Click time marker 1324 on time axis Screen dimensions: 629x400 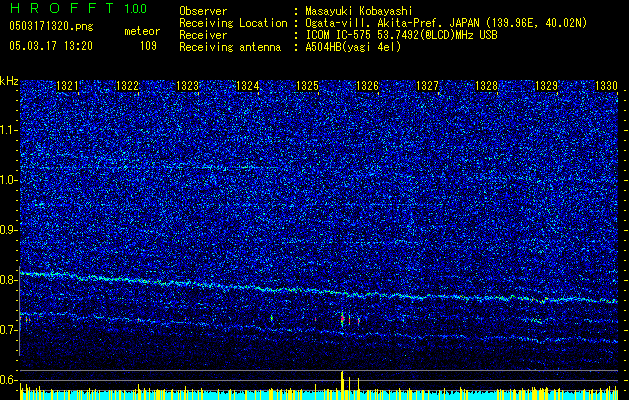click(248, 85)
